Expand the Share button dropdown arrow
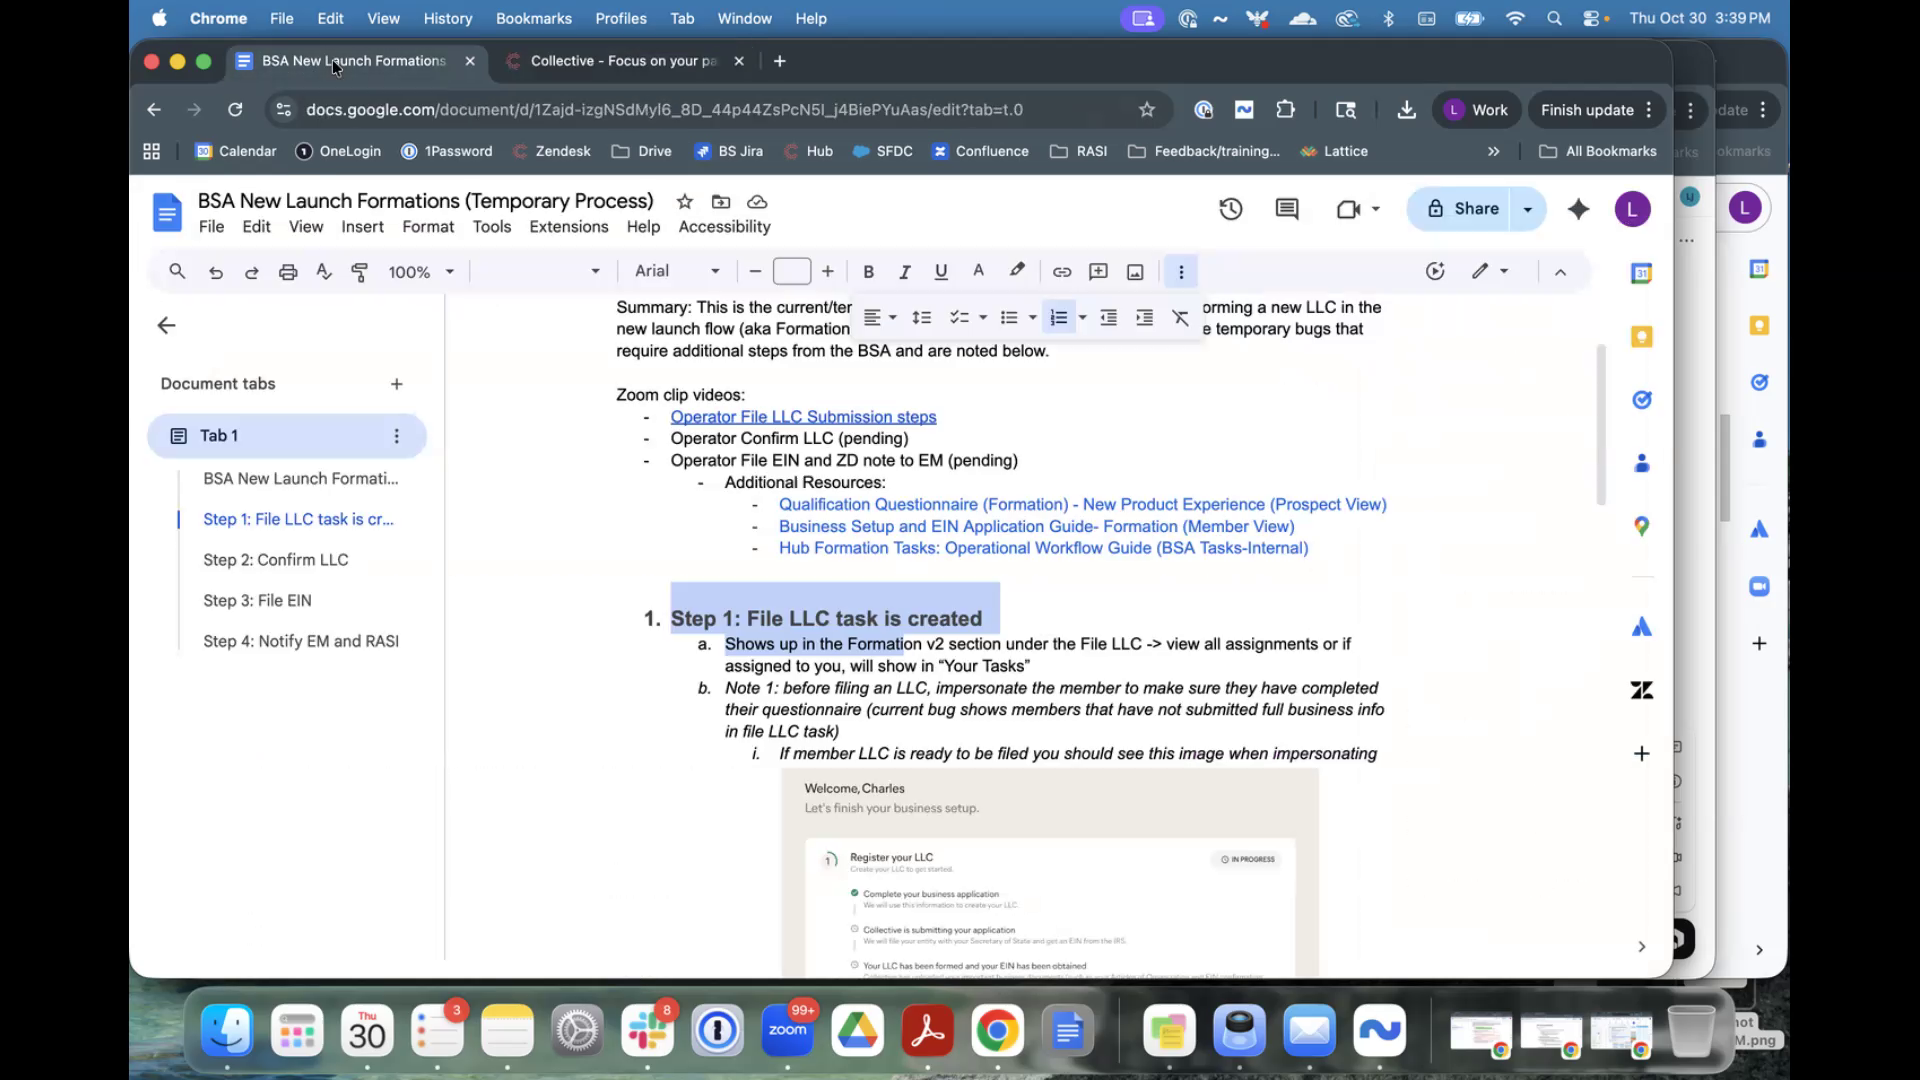Image resolution: width=1920 pixels, height=1080 pixels. 1527,209
